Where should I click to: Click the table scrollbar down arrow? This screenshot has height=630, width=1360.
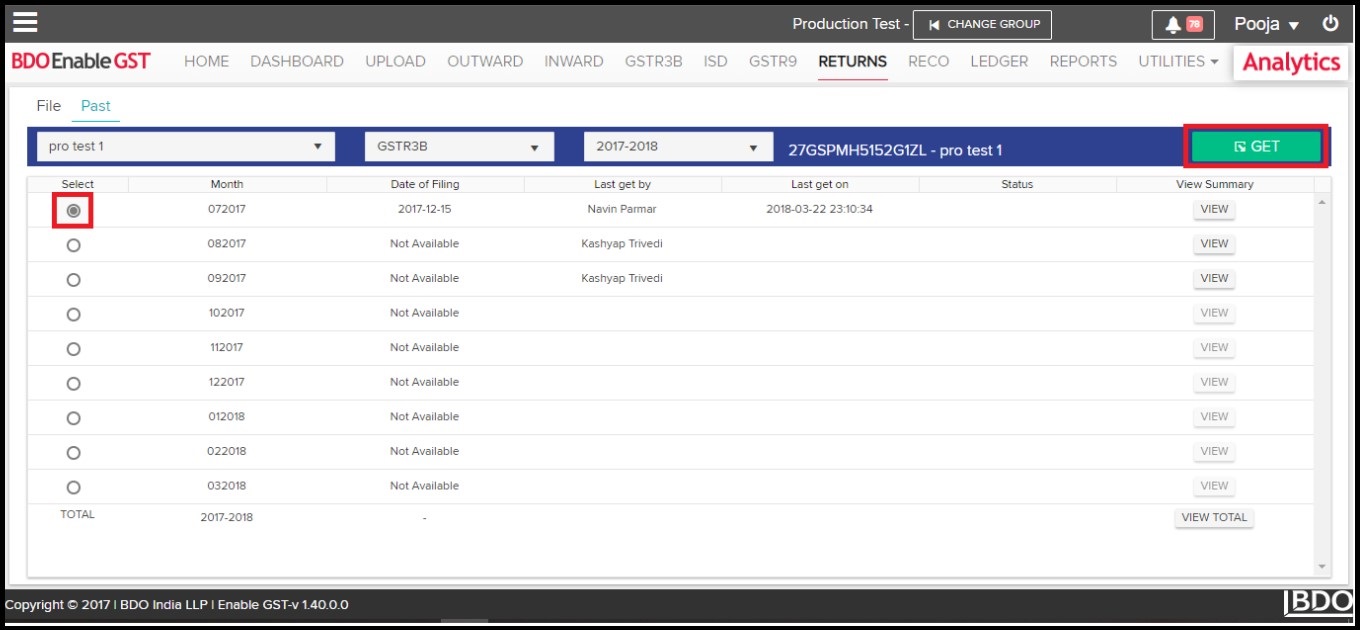point(1322,567)
